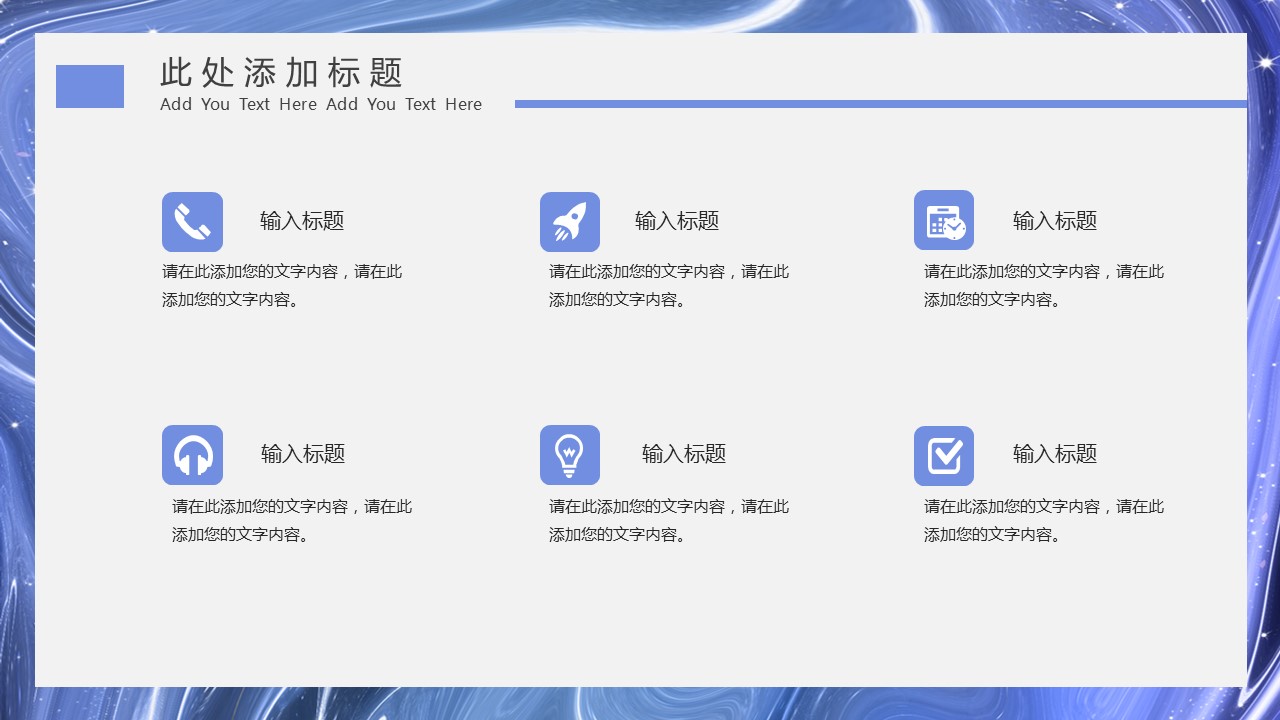The image size is (1280, 720).
Task: Click 输入标题 heading beside the light bulb icon
Action: point(684,454)
